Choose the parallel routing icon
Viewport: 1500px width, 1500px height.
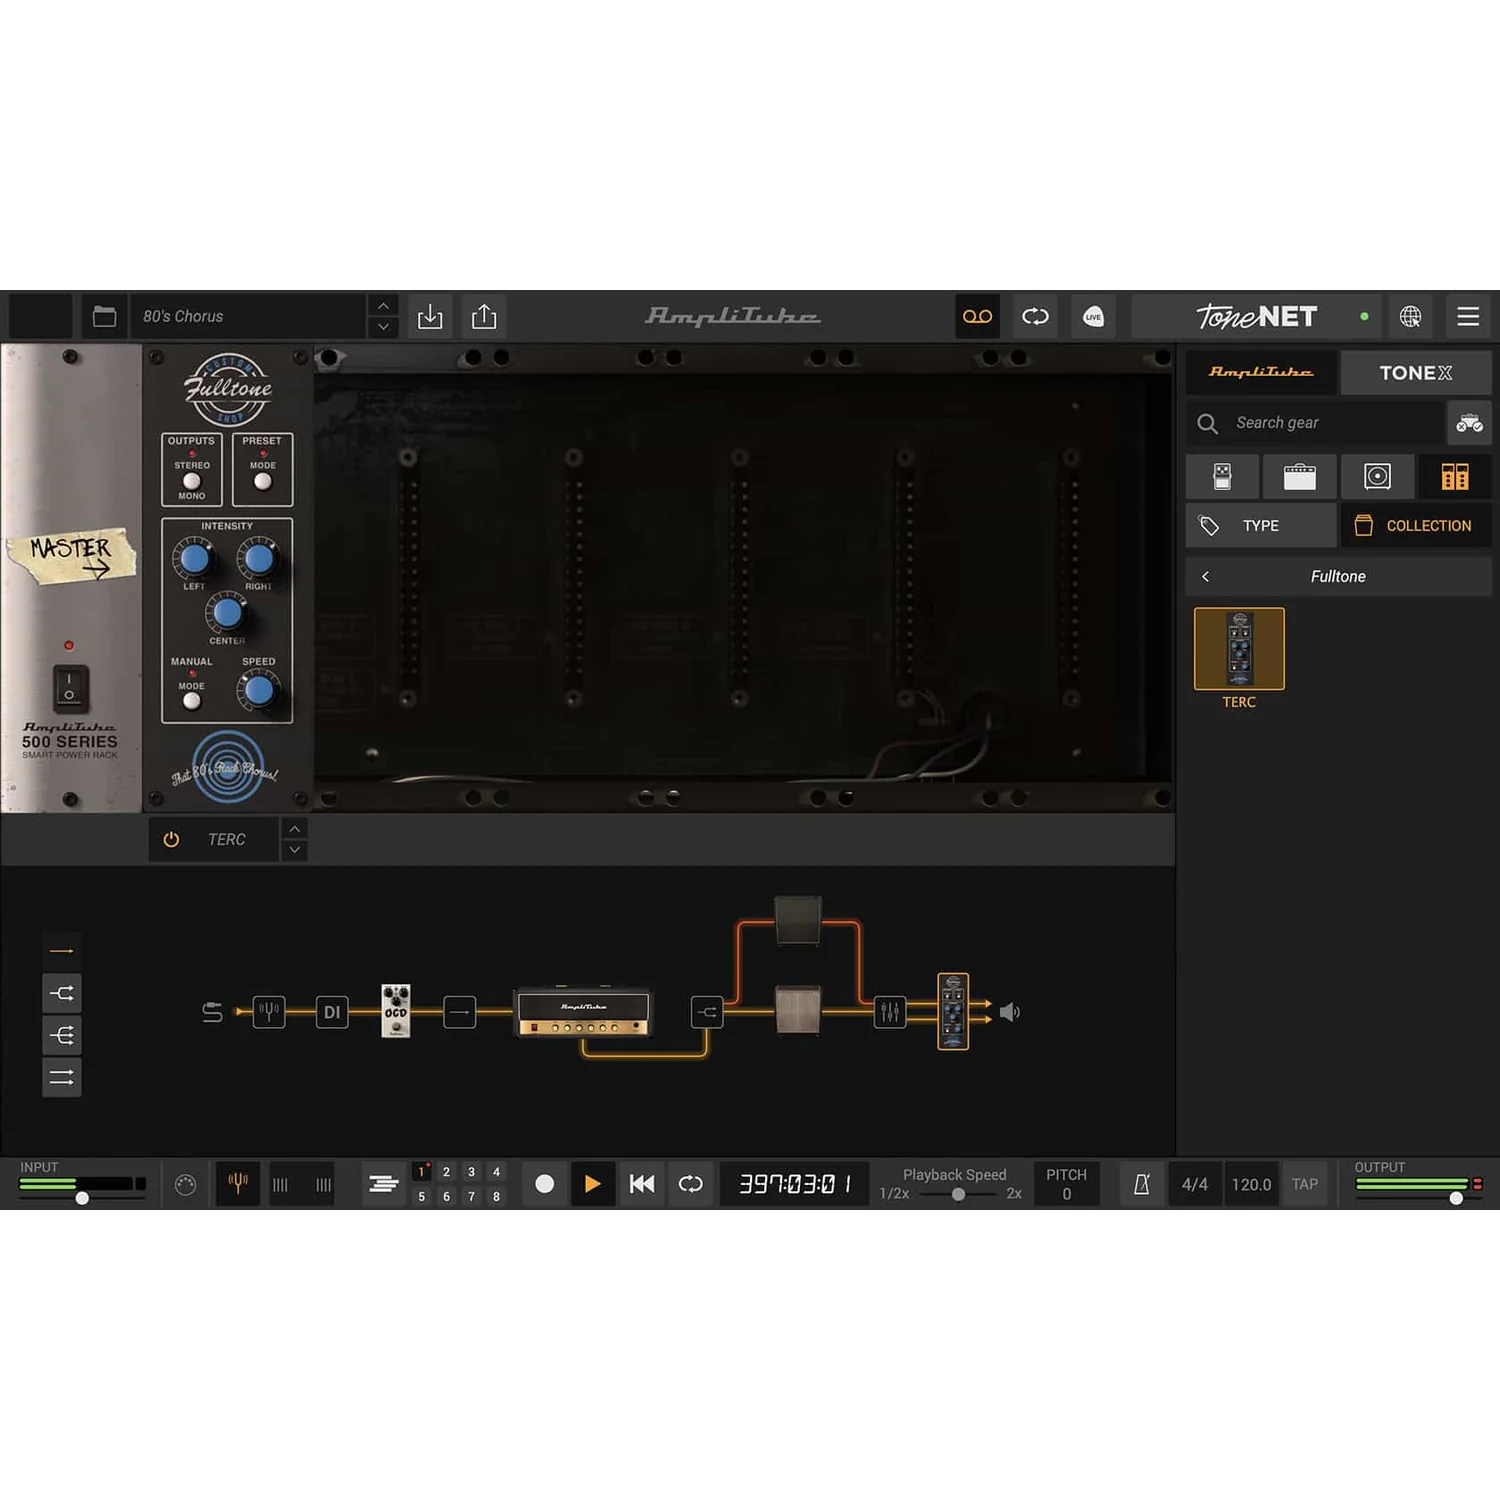(x=62, y=1078)
